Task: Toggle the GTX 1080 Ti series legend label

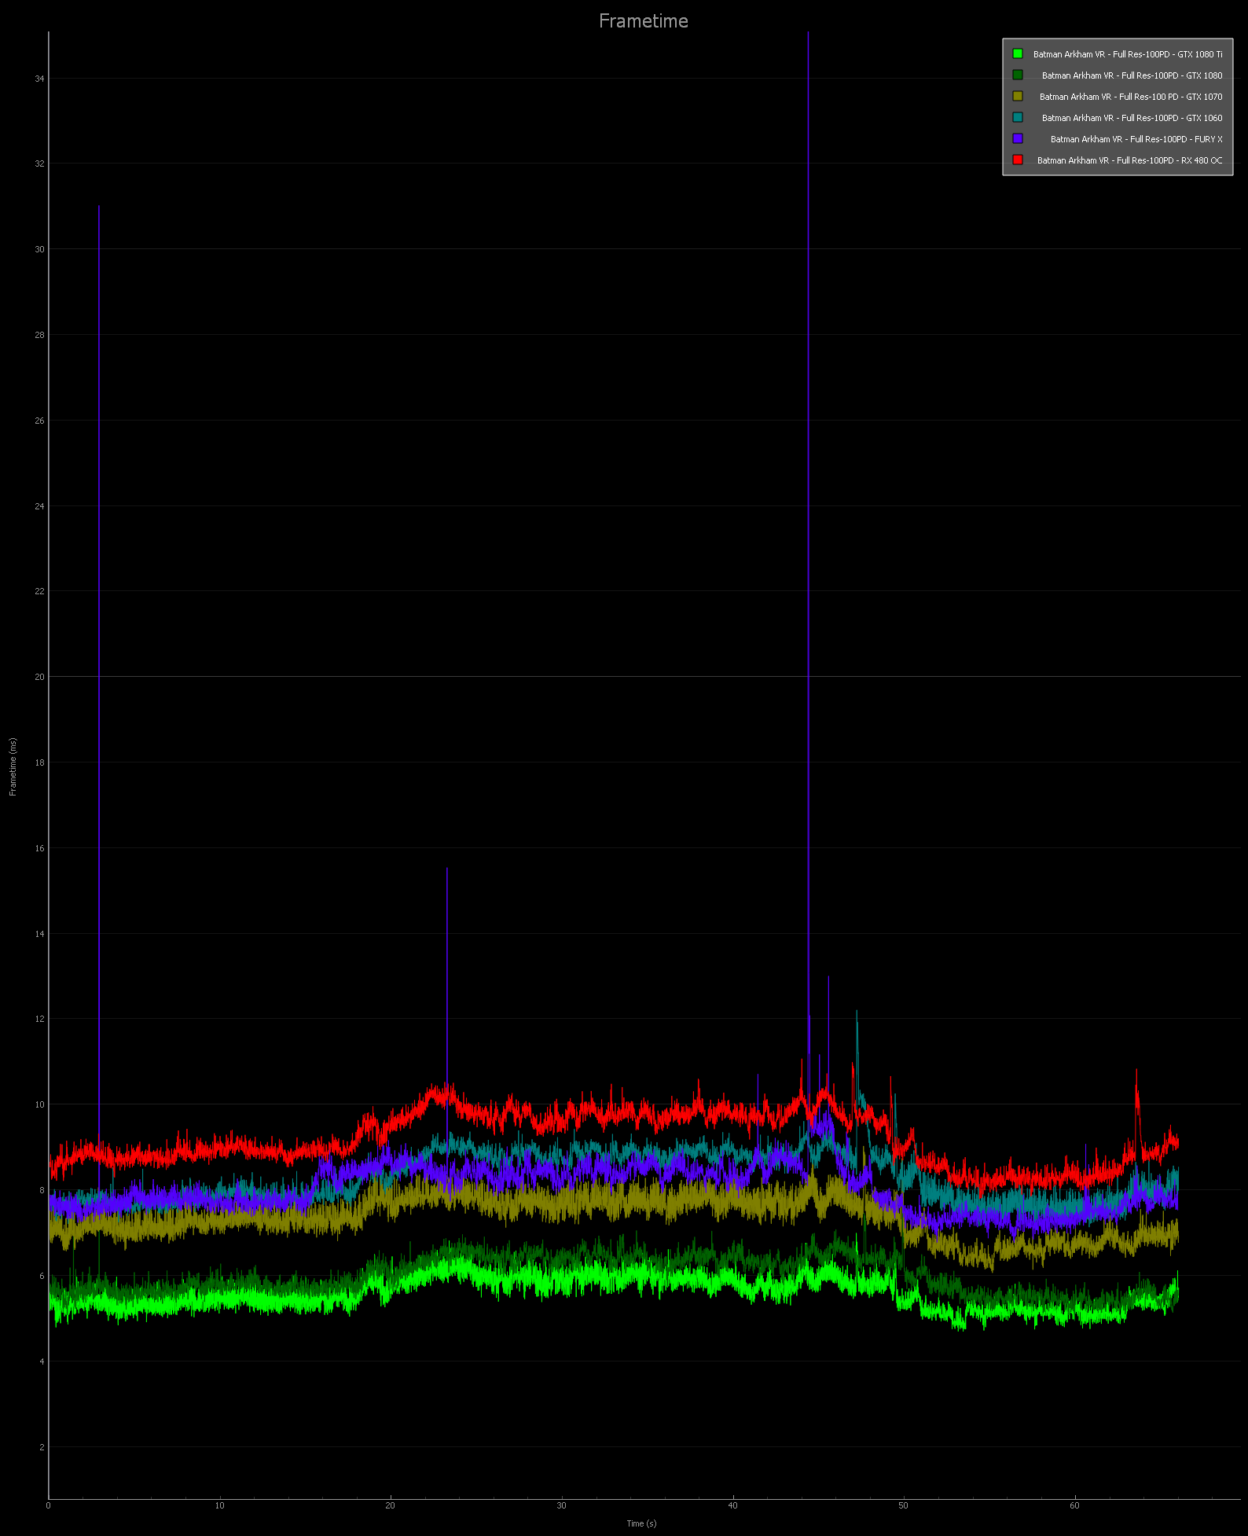Action: tap(1127, 54)
